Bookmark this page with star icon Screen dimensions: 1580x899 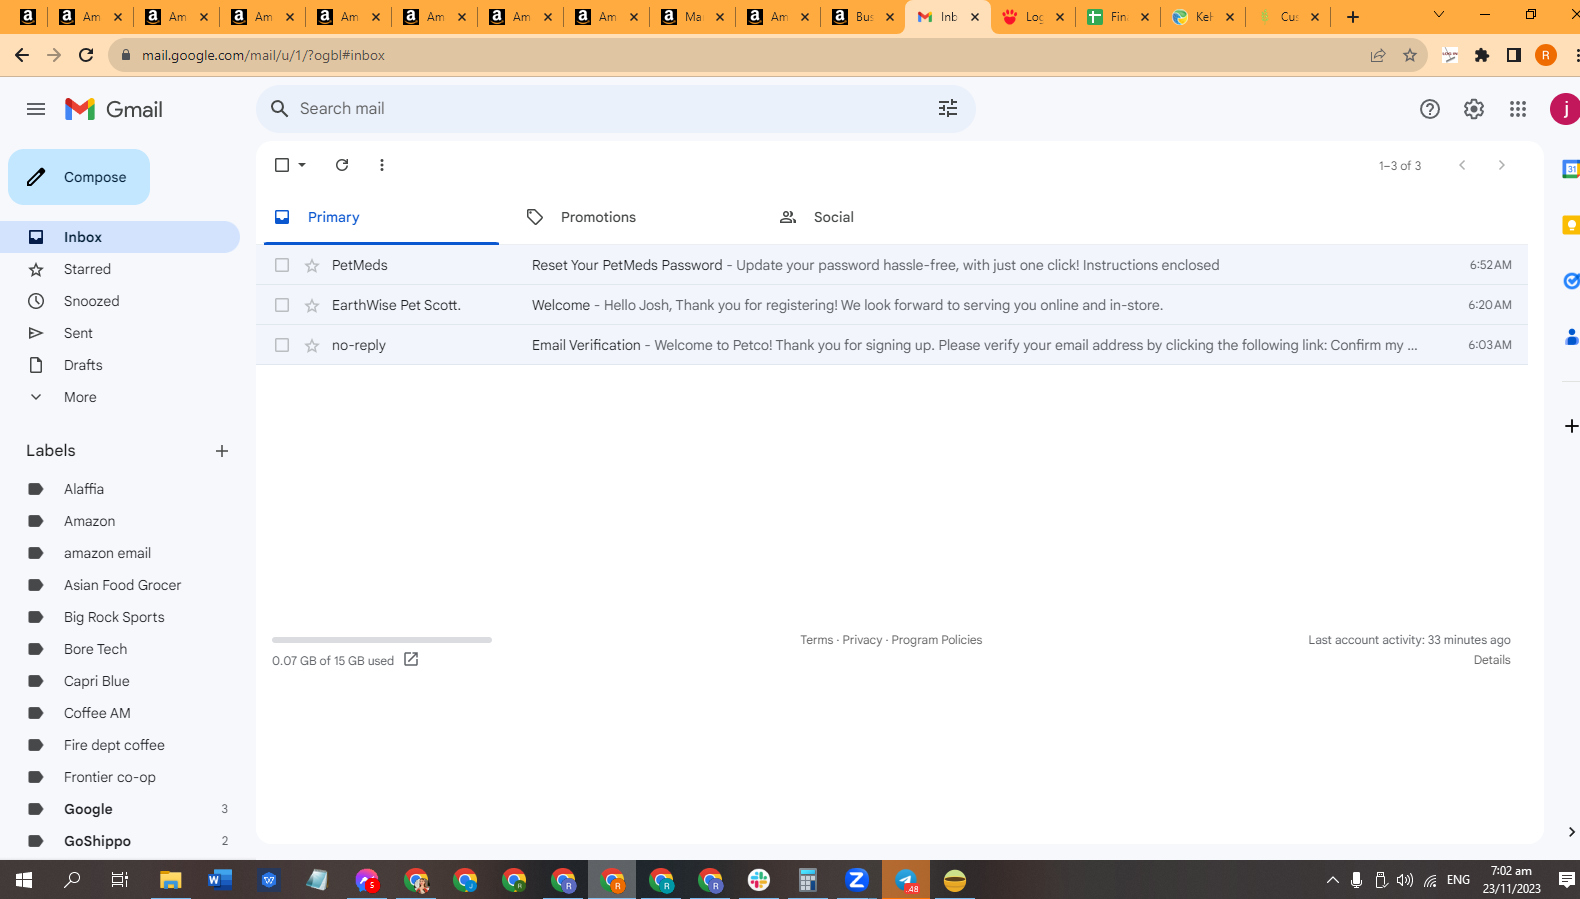click(x=1410, y=55)
